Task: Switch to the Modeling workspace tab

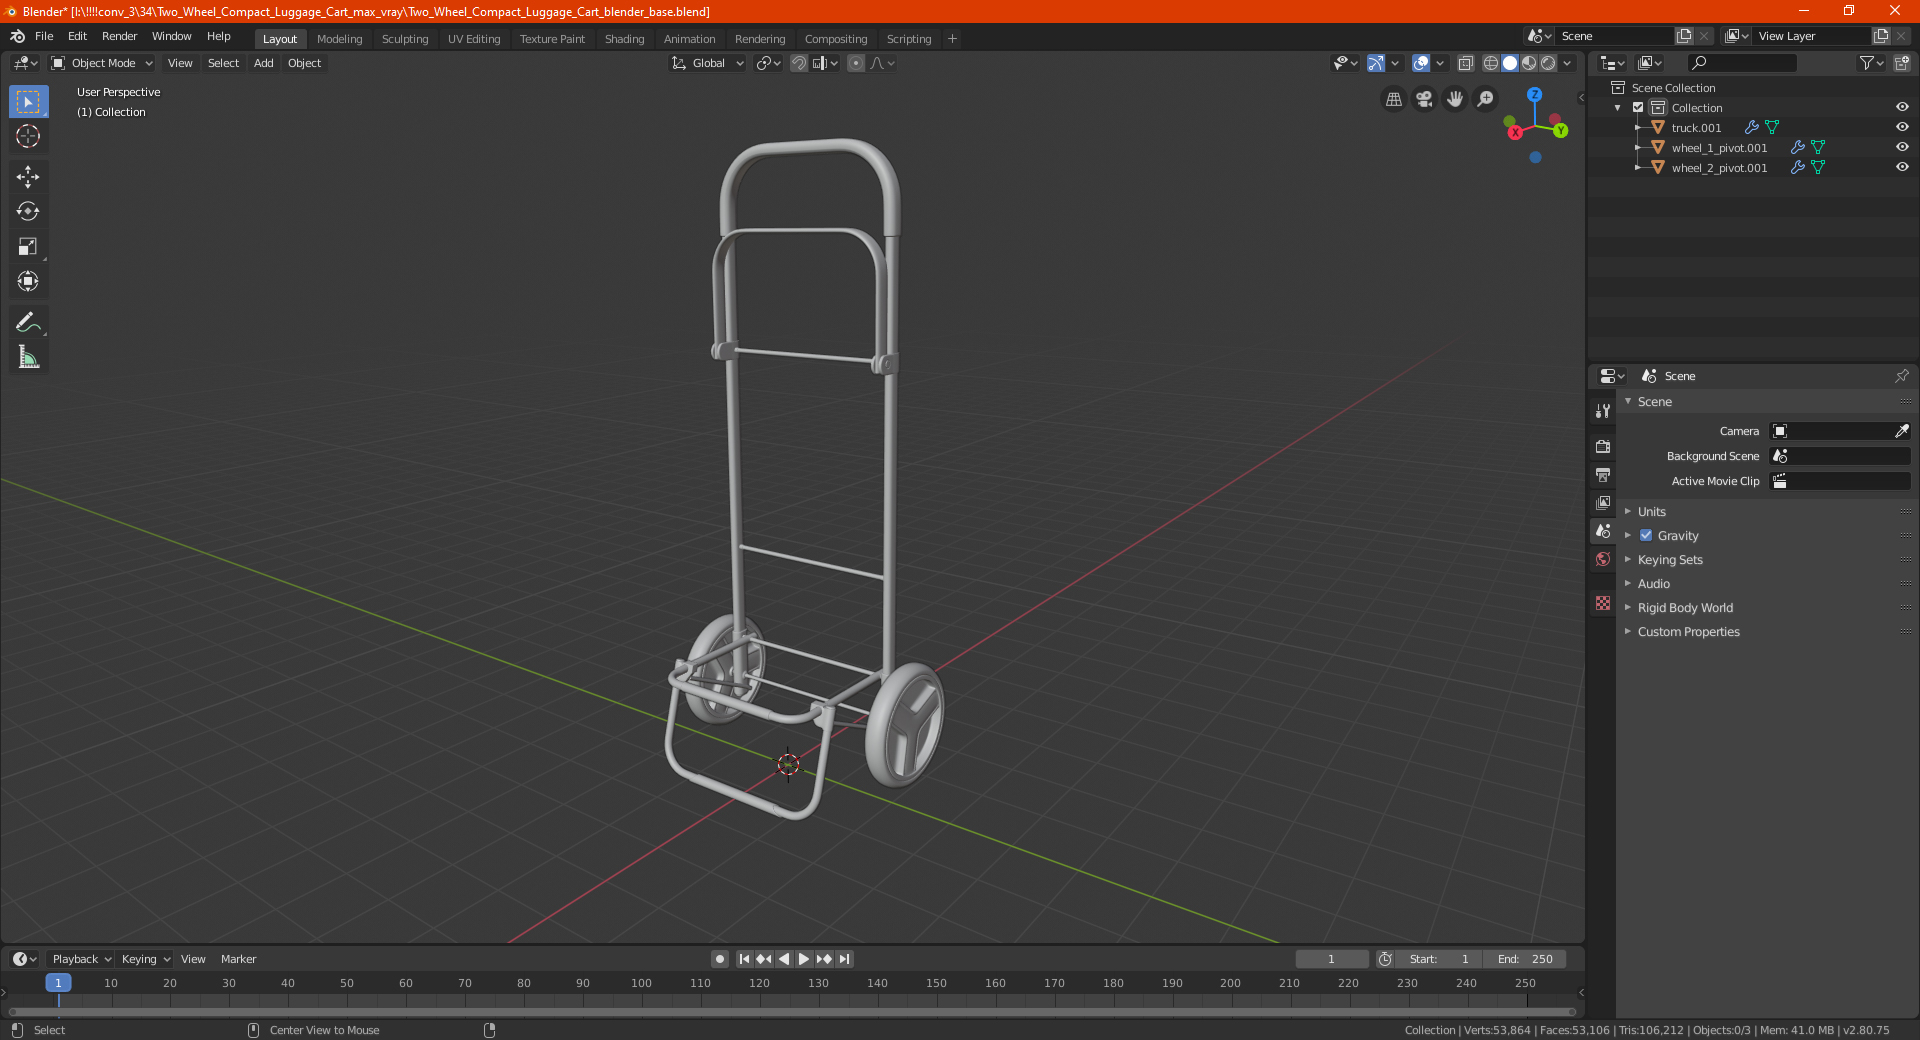Action: pyautogui.click(x=339, y=39)
